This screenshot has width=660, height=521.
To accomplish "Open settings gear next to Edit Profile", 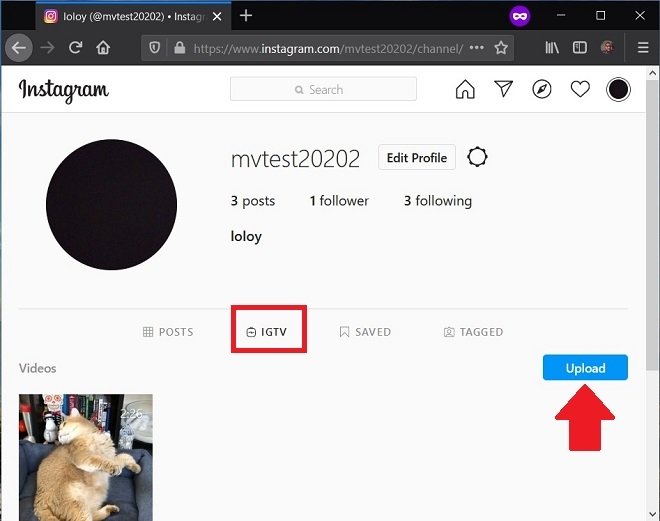I will click(477, 157).
